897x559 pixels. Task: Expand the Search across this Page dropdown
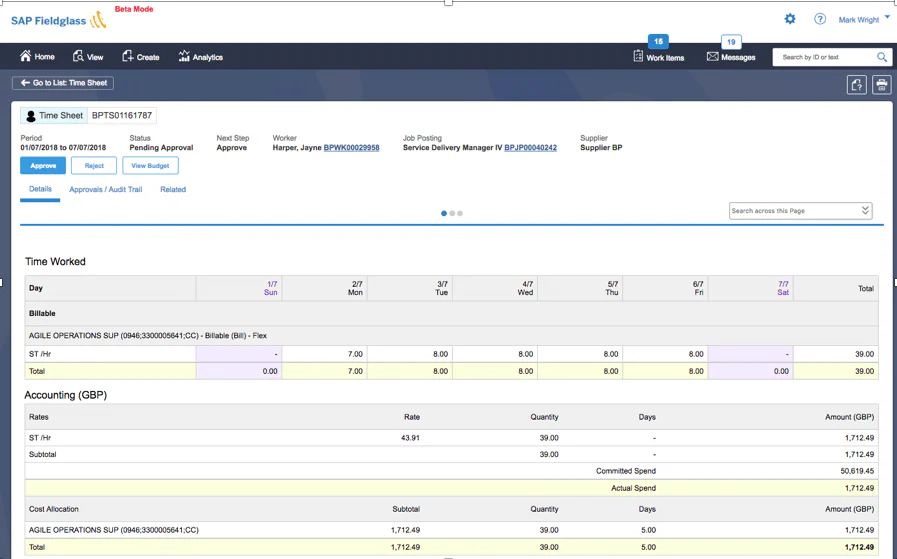pyautogui.click(x=865, y=211)
